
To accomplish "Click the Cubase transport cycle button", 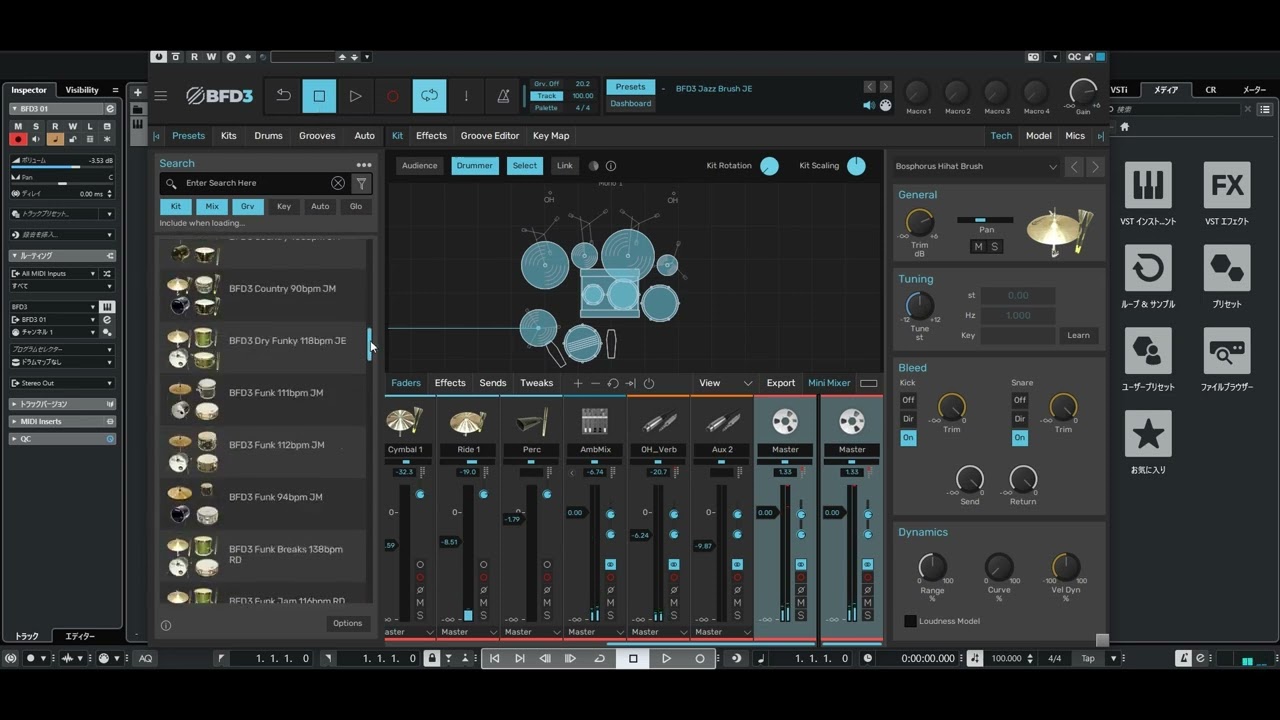I will click(x=599, y=658).
